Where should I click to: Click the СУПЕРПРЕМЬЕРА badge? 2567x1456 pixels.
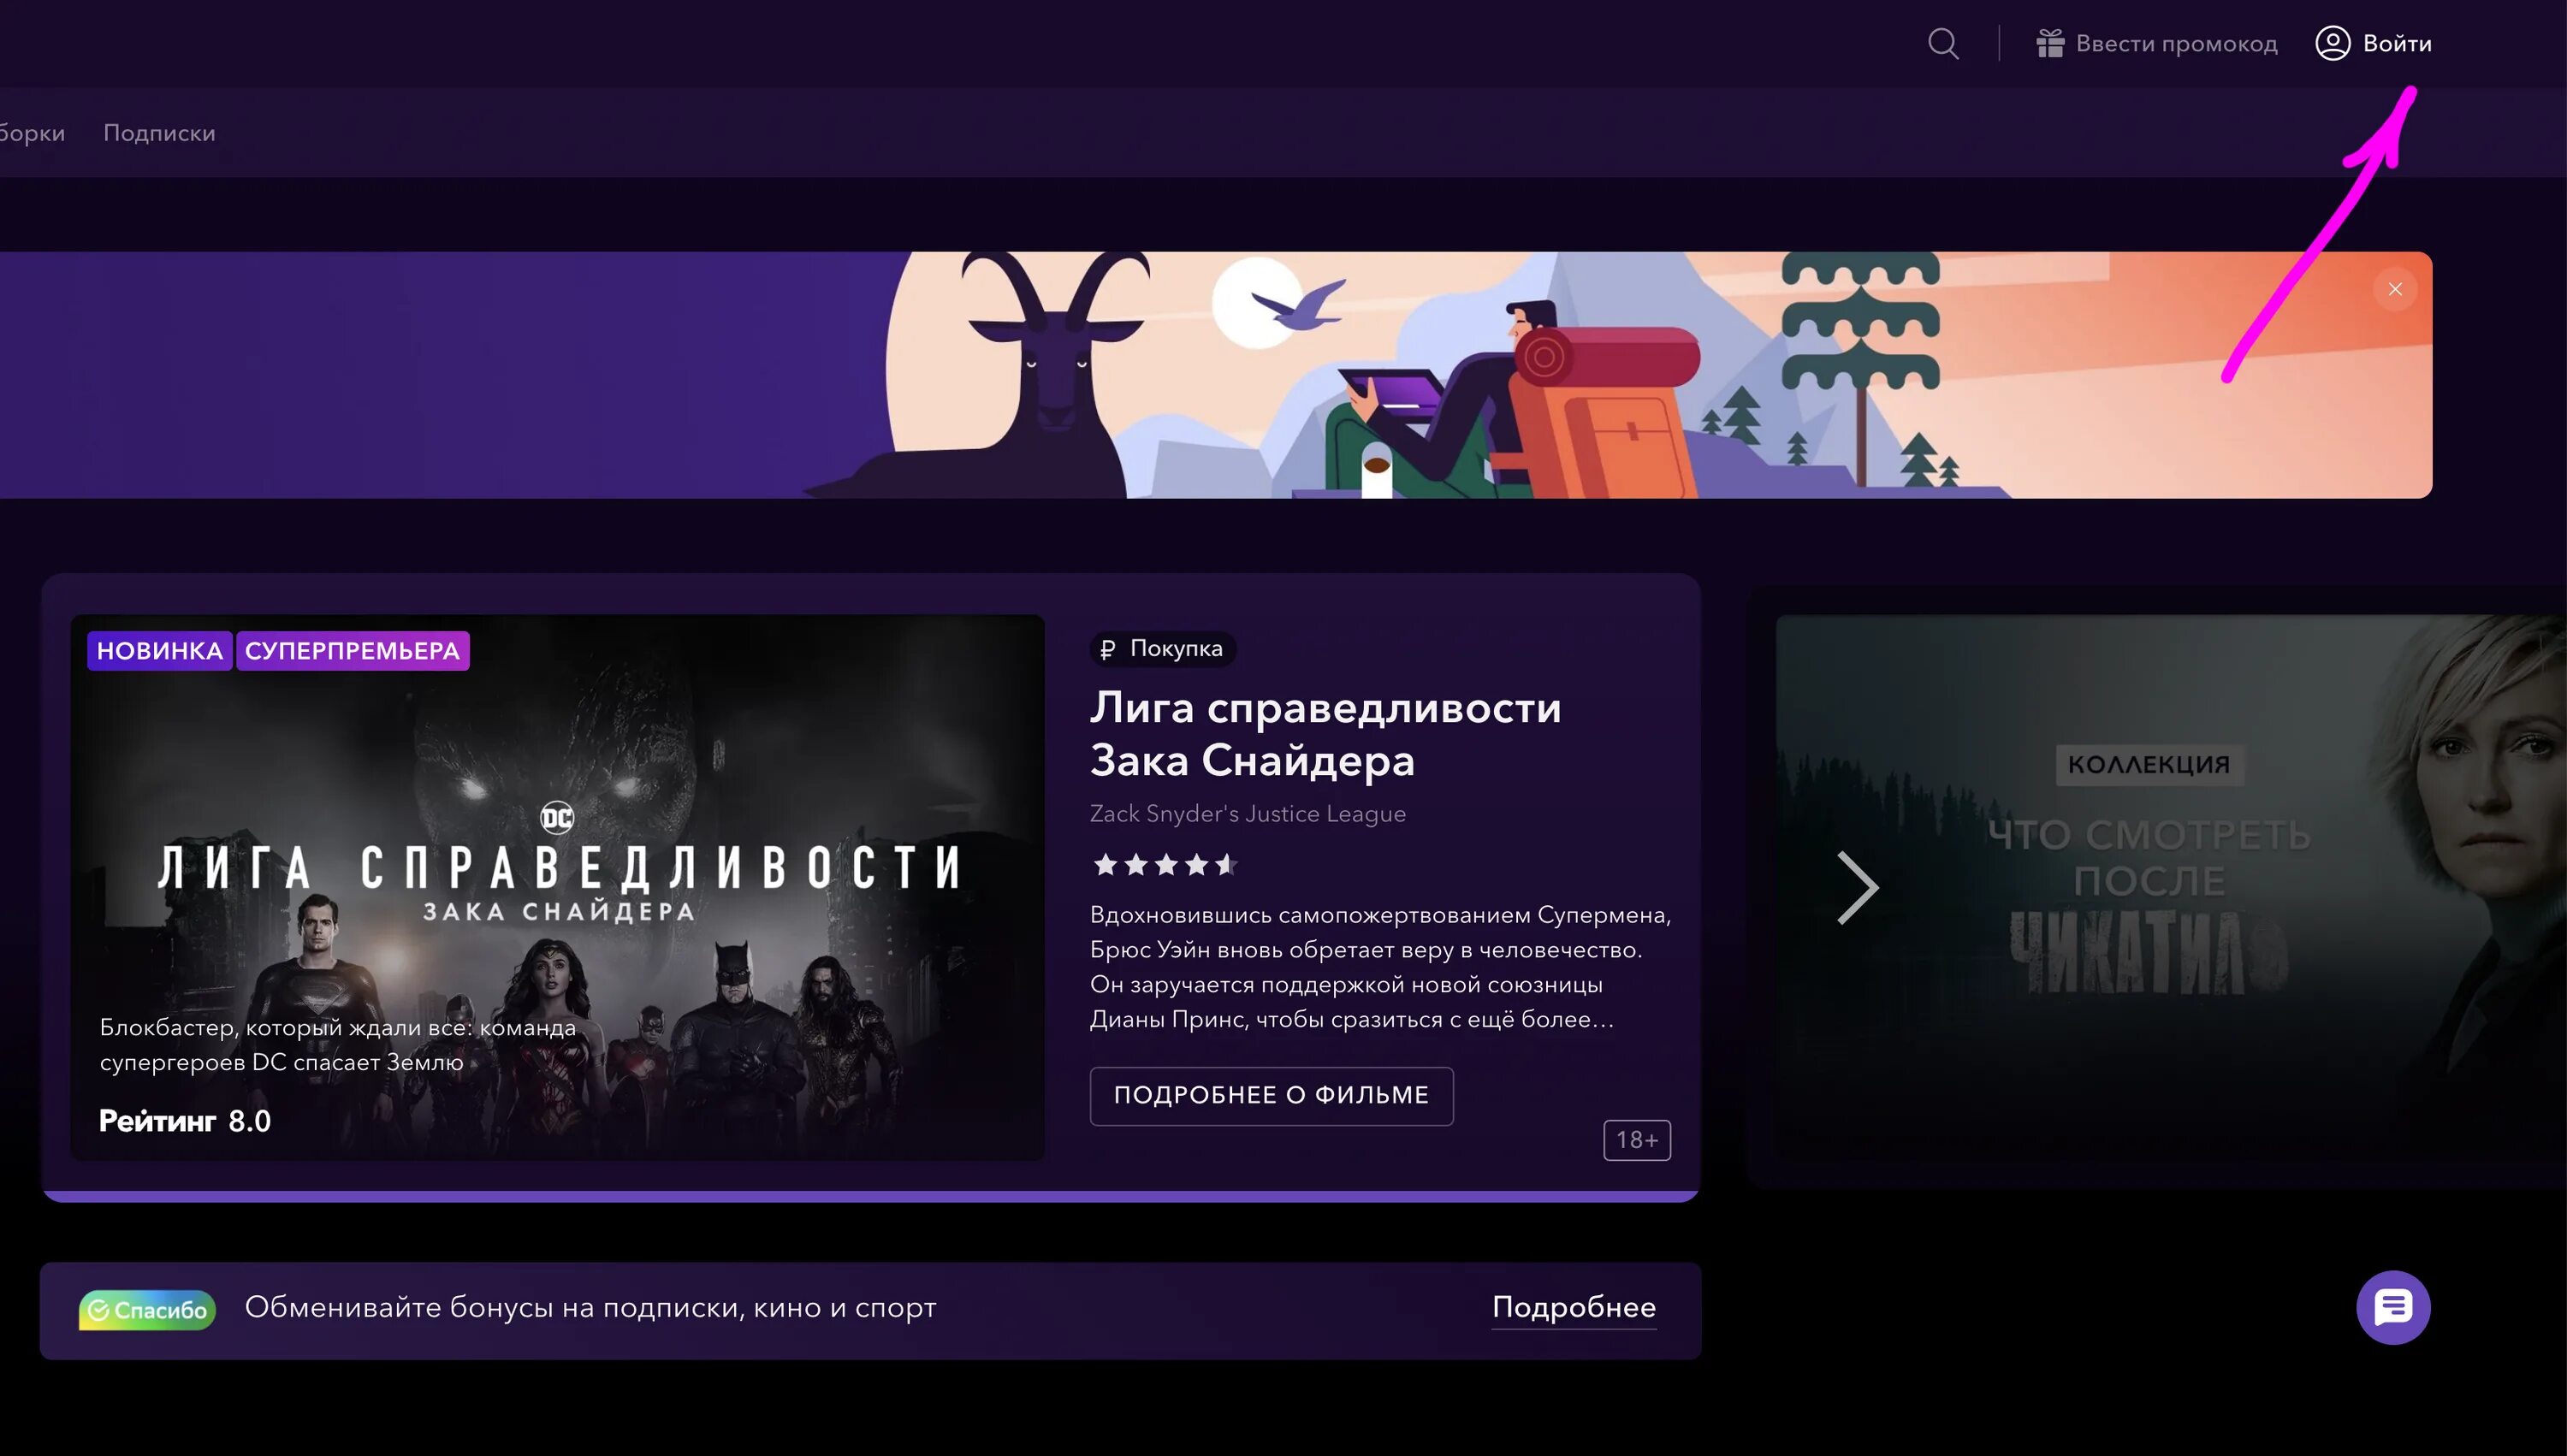tap(352, 651)
